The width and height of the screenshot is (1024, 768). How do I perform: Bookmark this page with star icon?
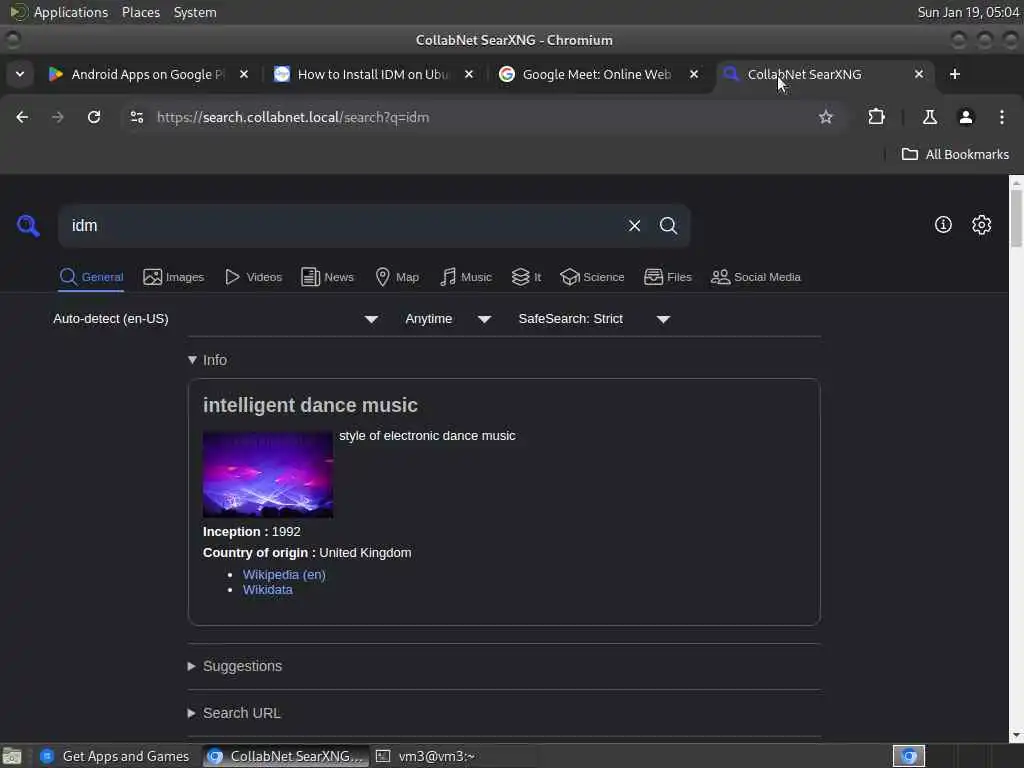(x=825, y=117)
